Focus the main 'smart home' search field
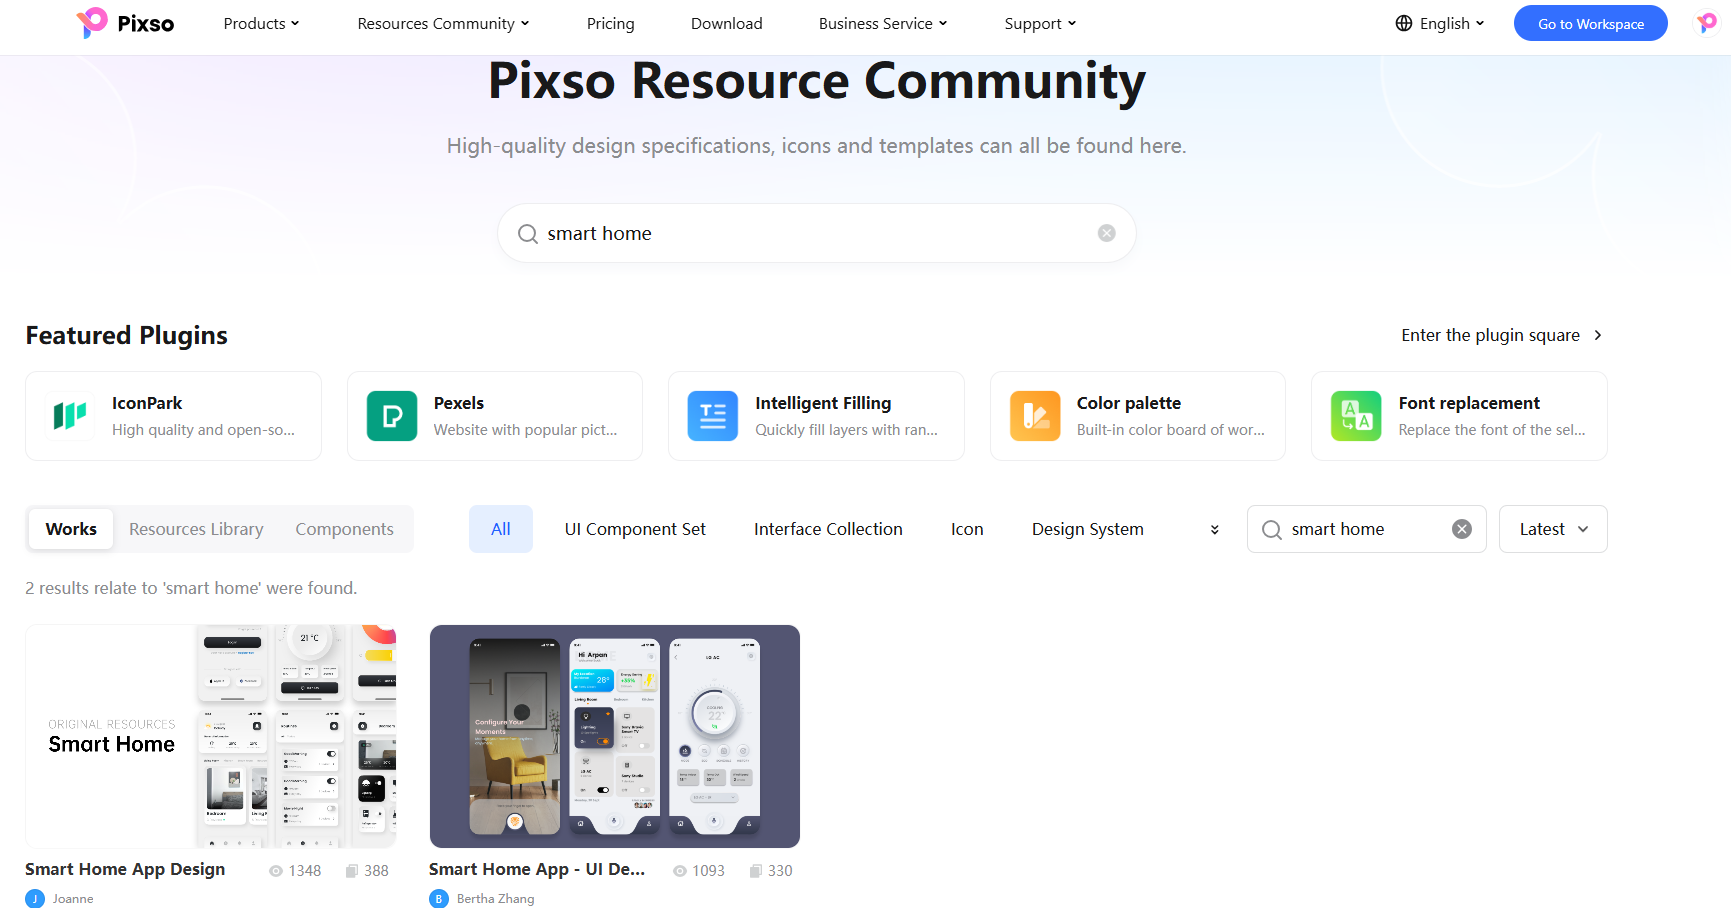 (816, 233)
